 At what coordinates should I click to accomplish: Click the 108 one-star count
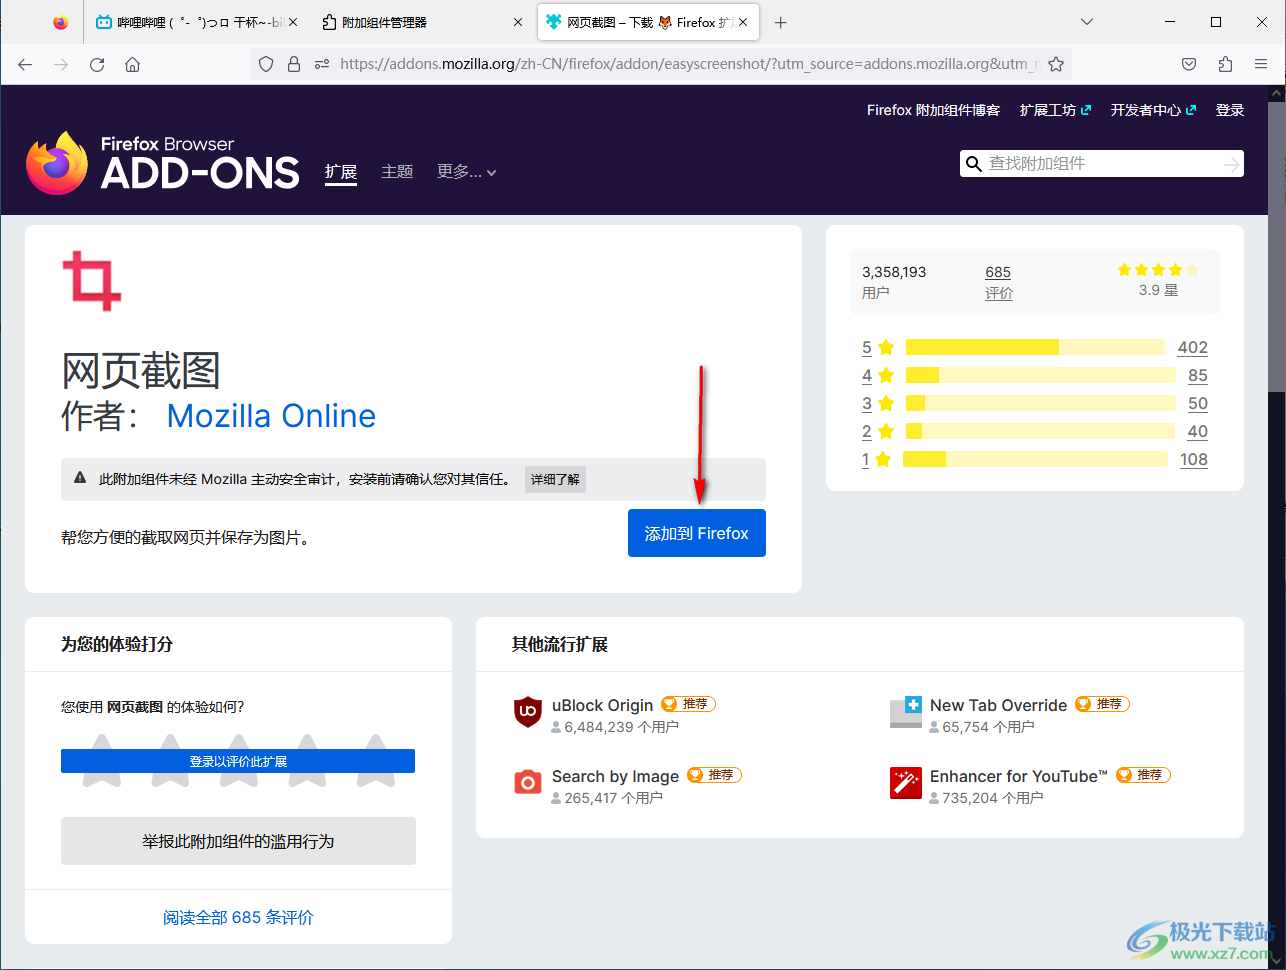(1194, 459)
